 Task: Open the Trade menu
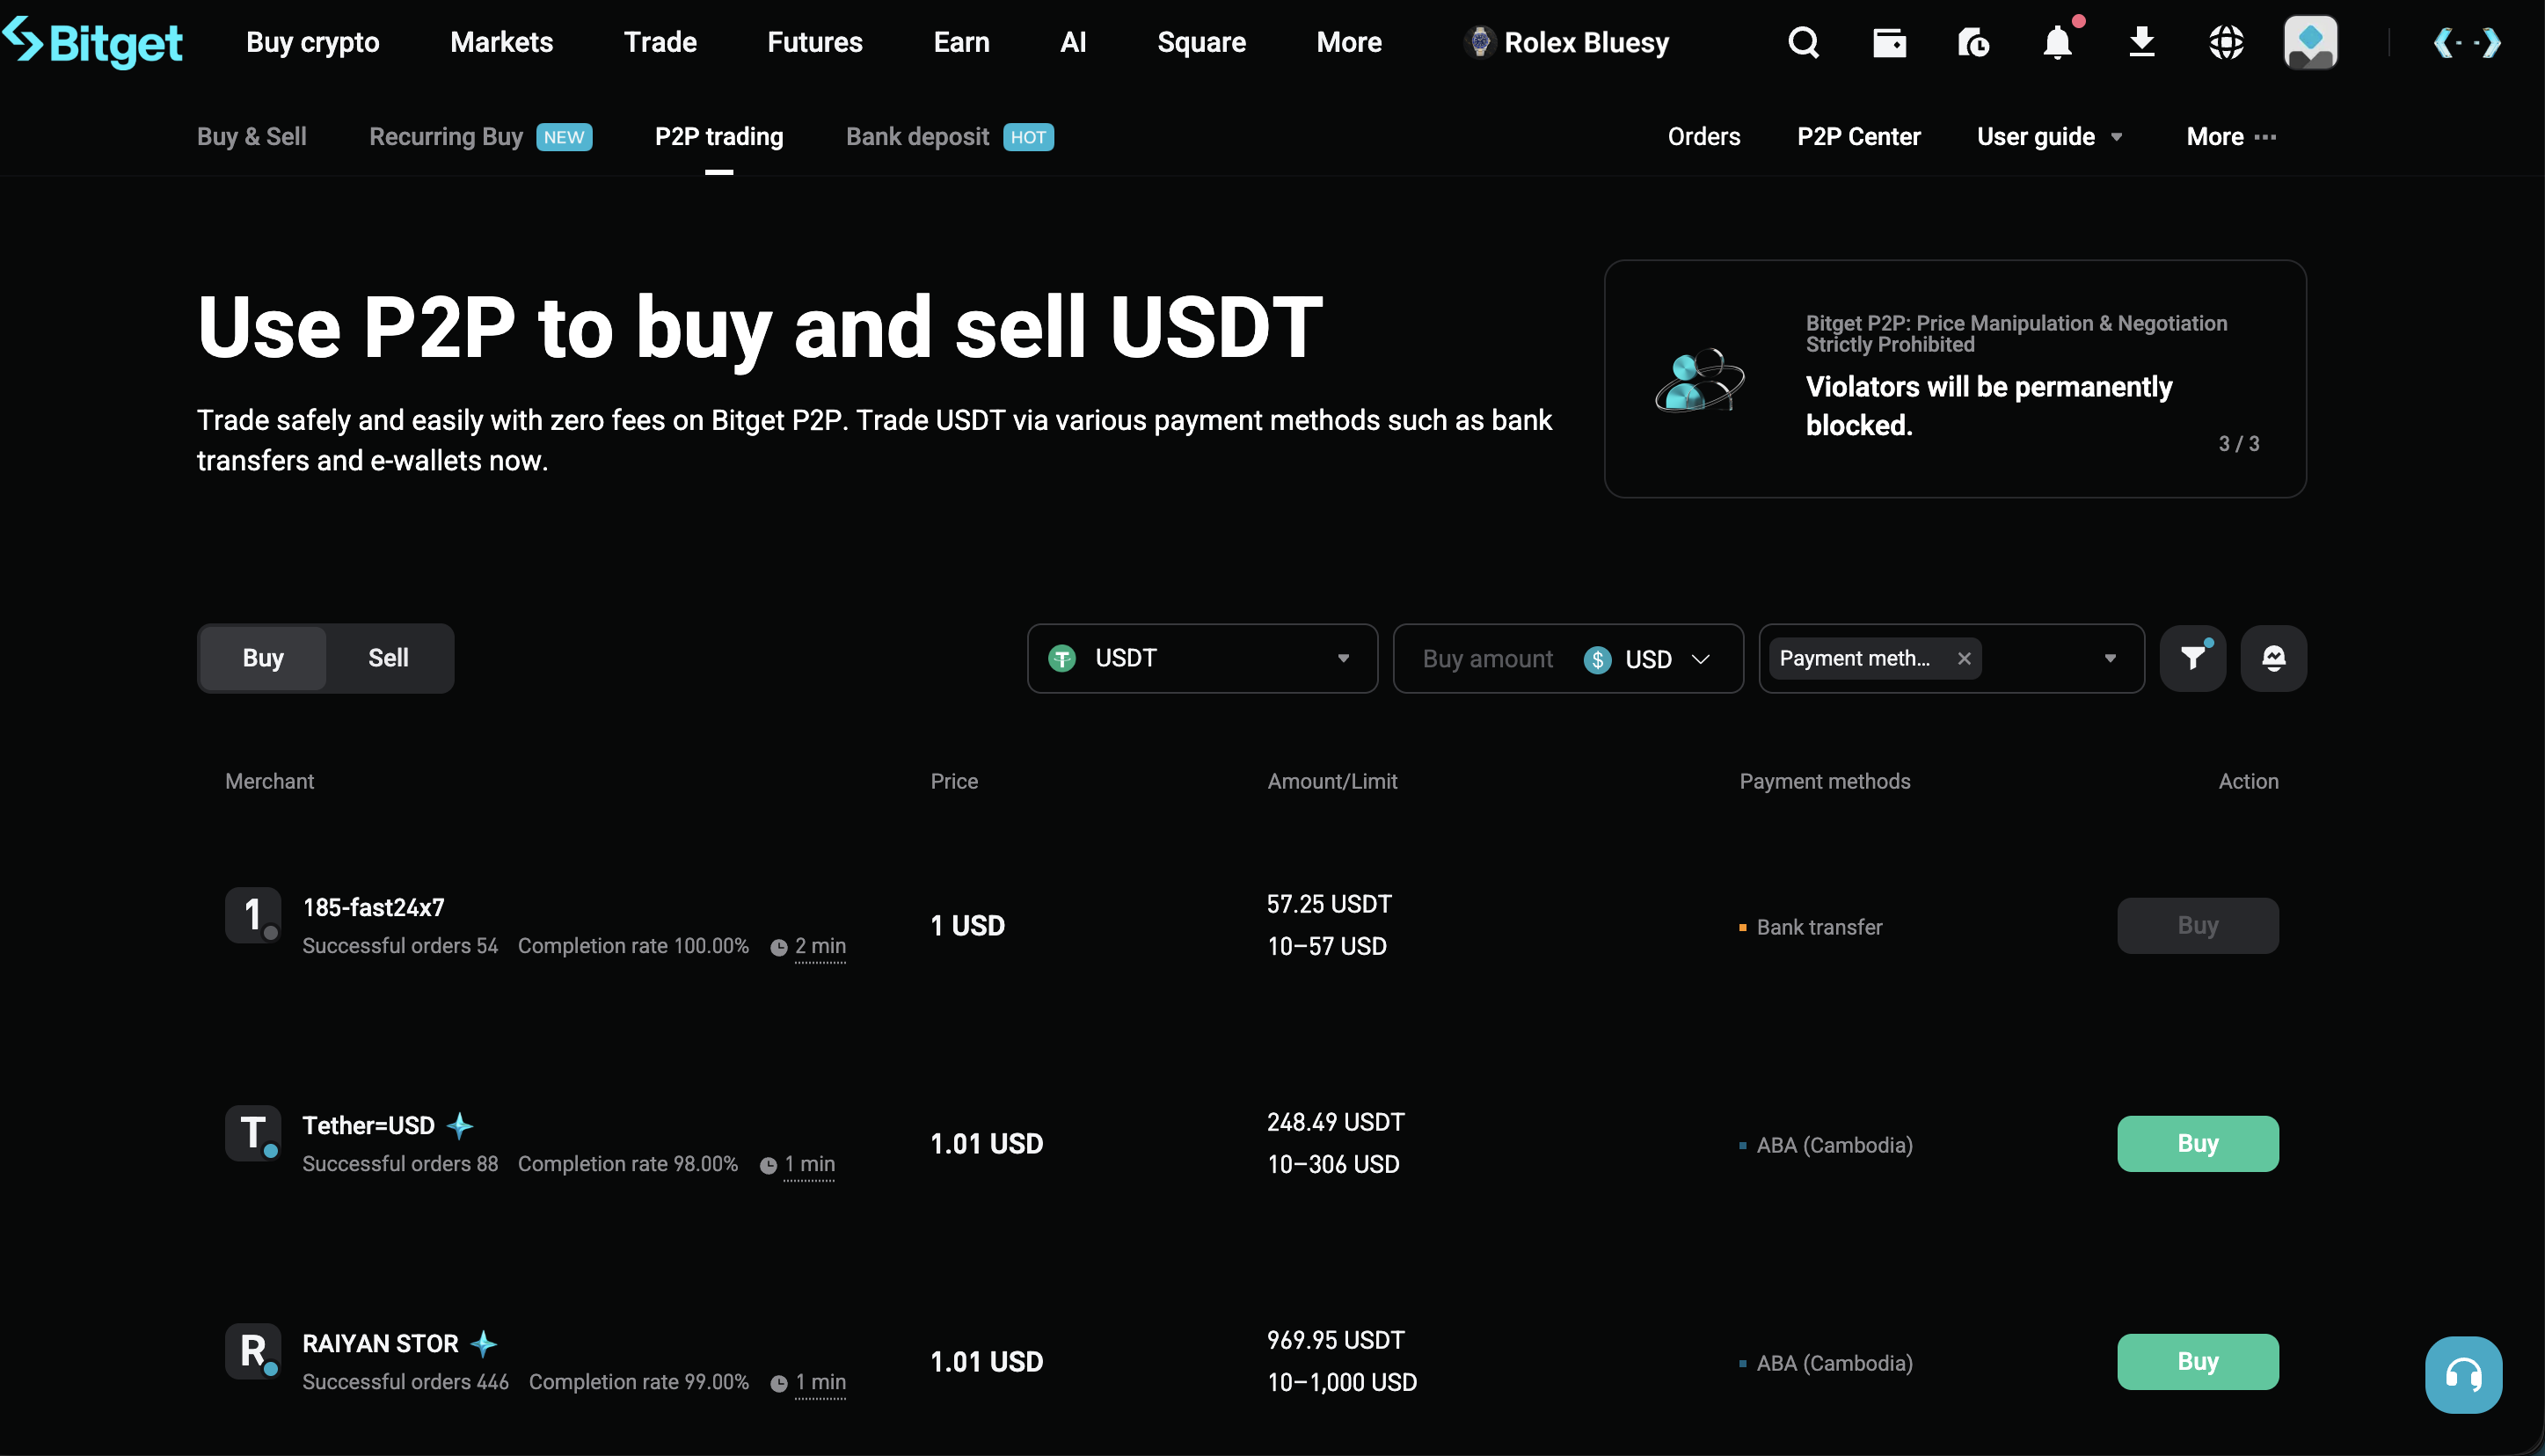pyautogui.click(x=660, y=42)
